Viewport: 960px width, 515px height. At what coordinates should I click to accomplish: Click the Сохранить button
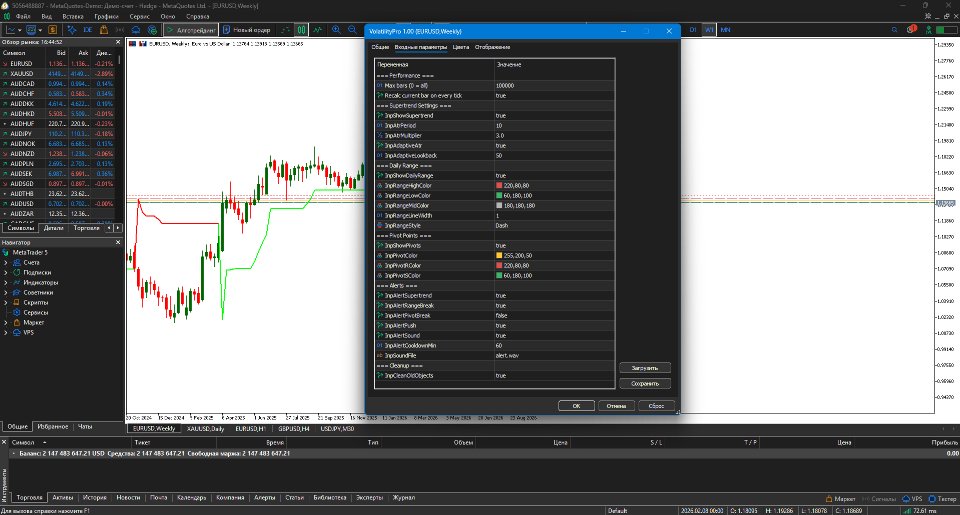pyautogui.click(x=645, y=384)
